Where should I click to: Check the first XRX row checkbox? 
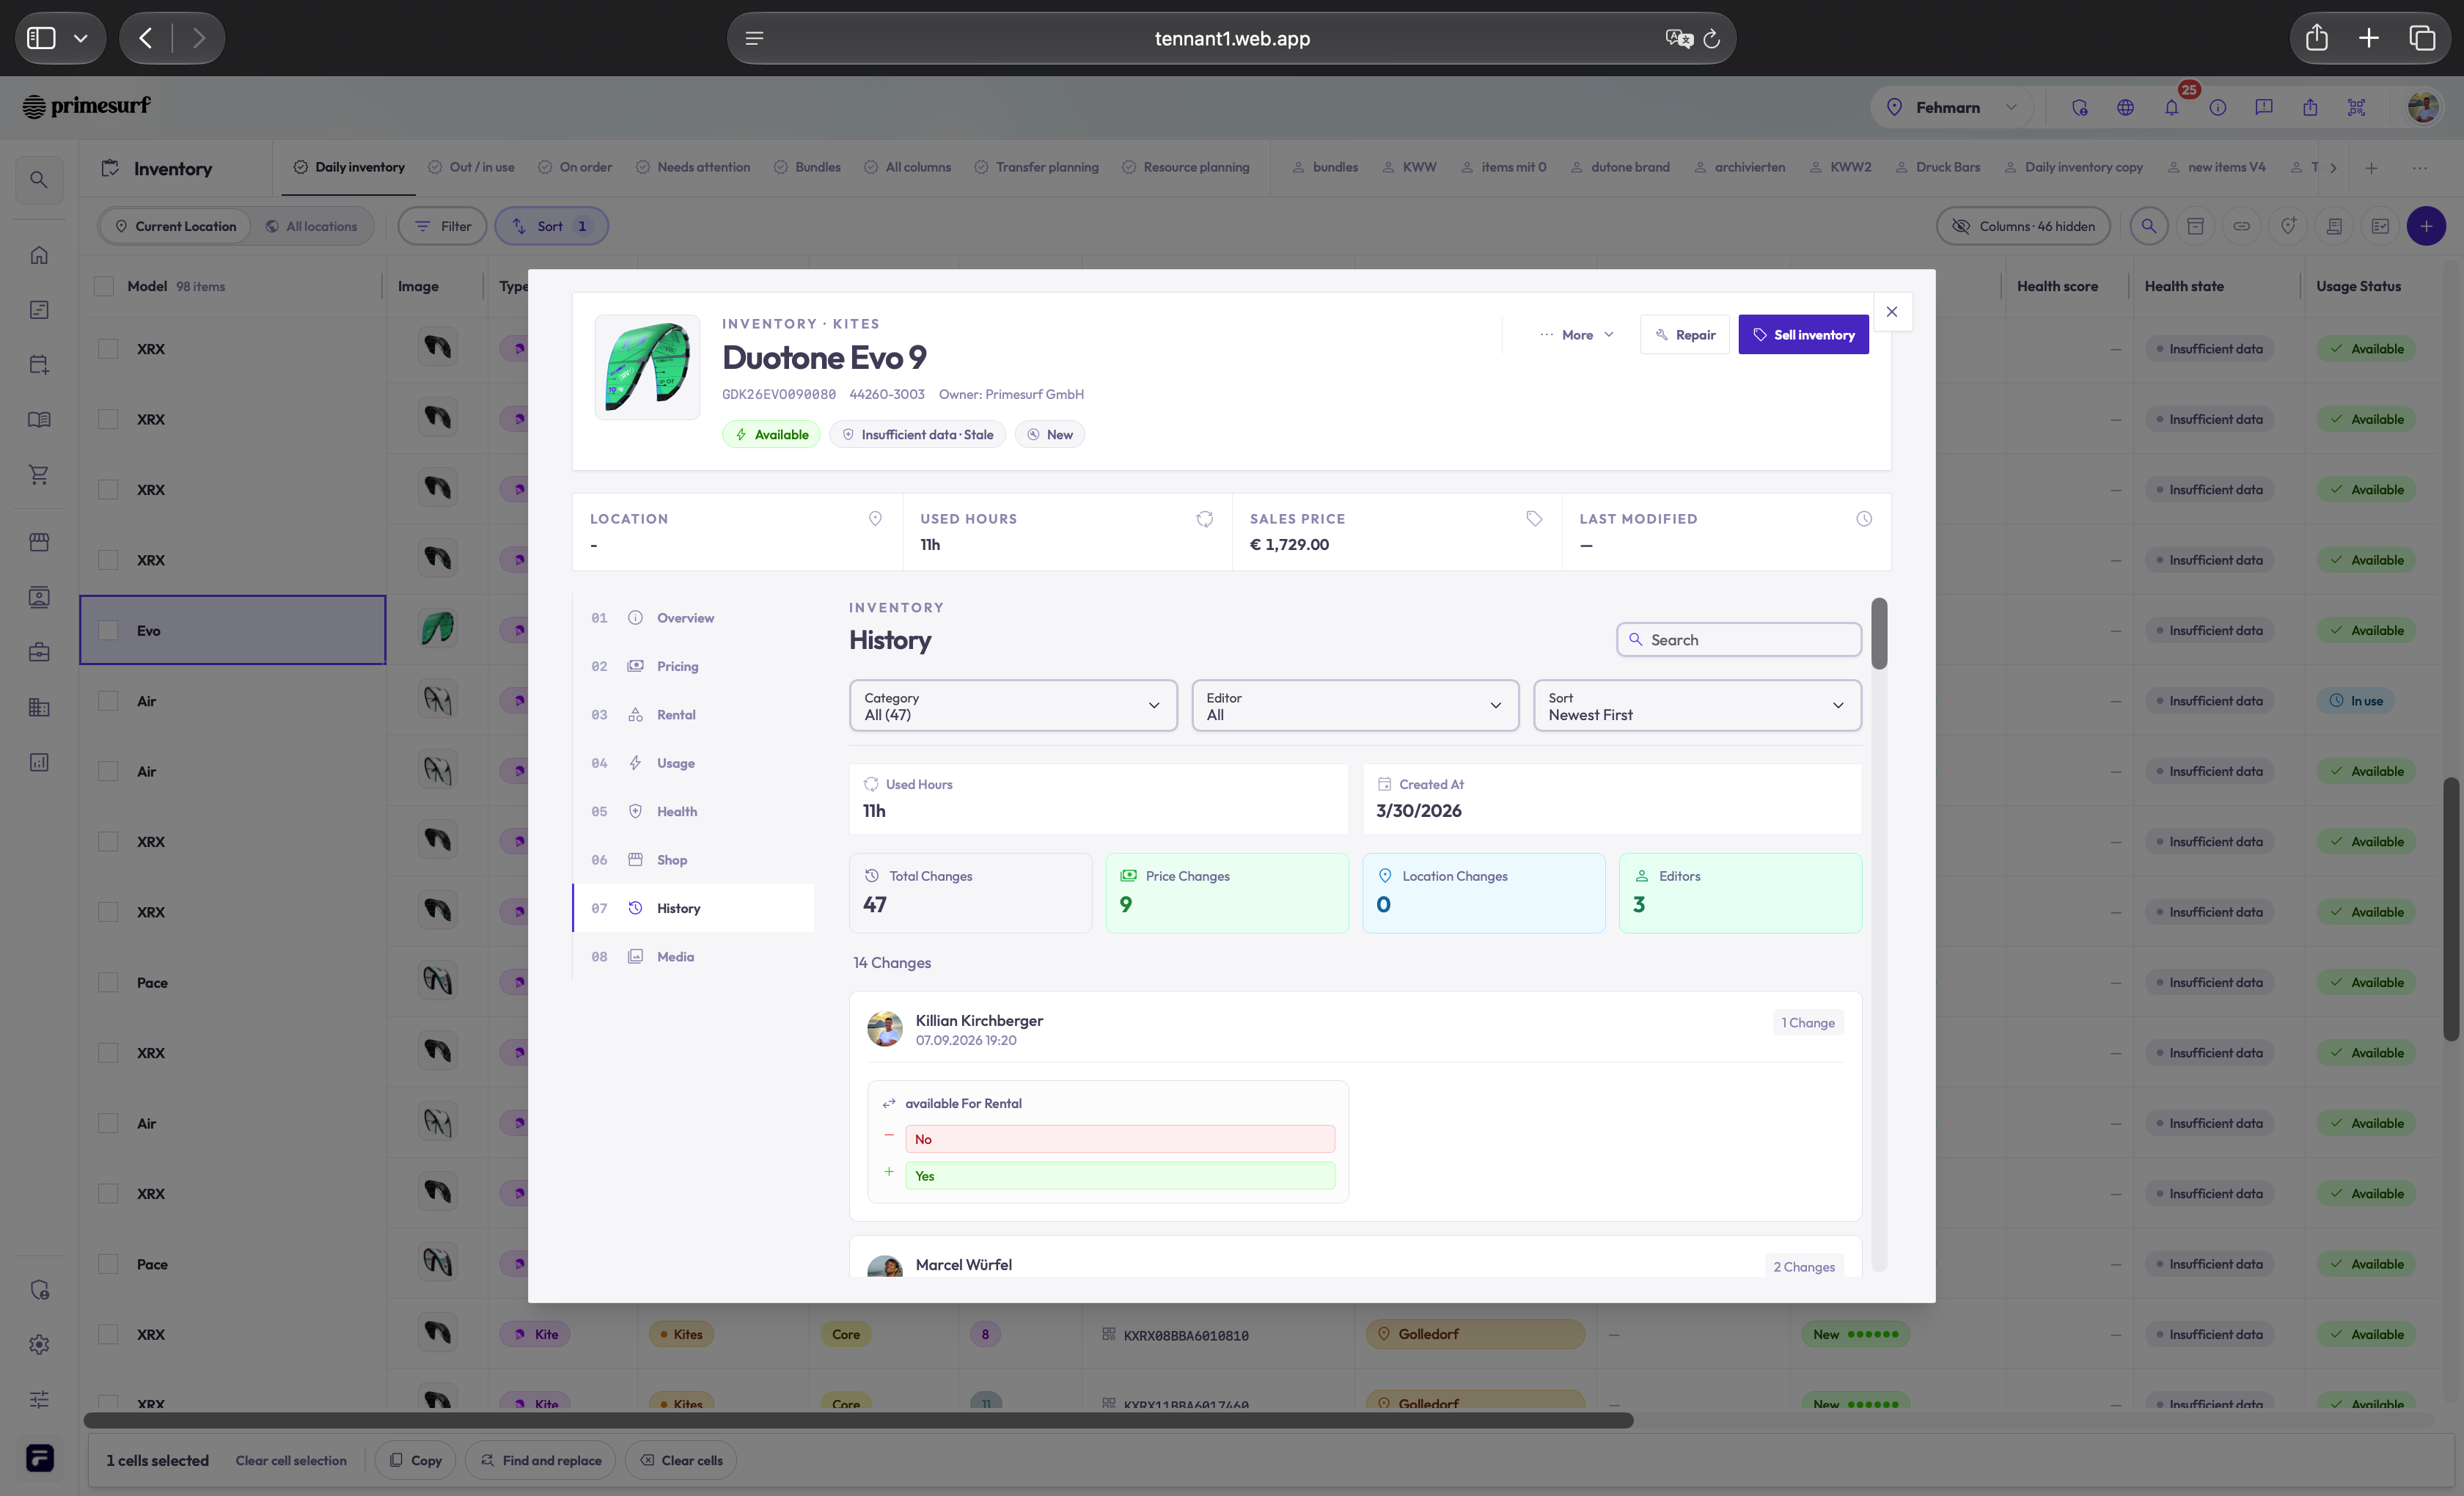click(x=108, y=349)
